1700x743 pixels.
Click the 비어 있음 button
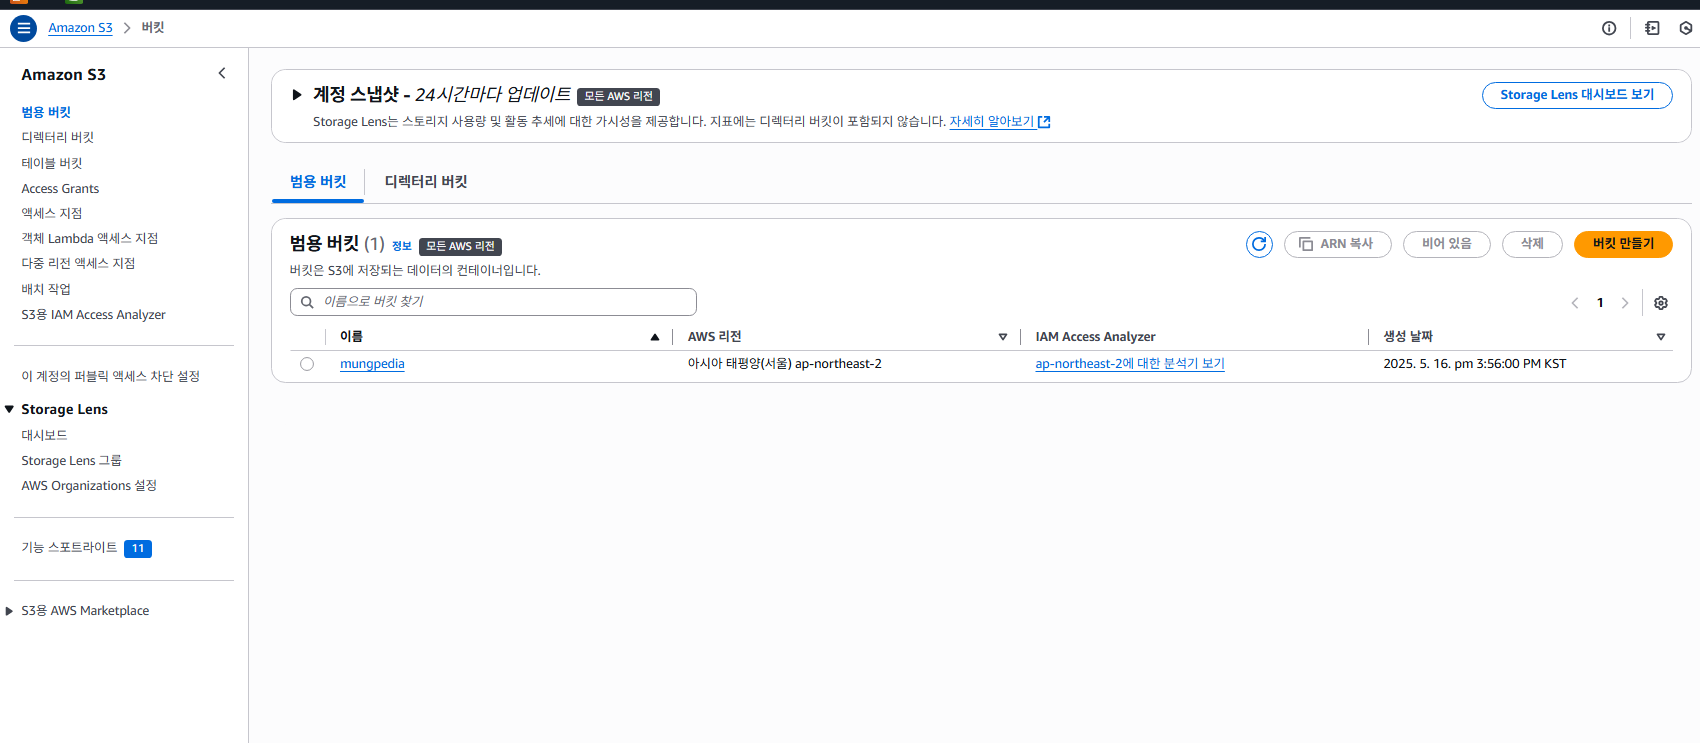1447,244
